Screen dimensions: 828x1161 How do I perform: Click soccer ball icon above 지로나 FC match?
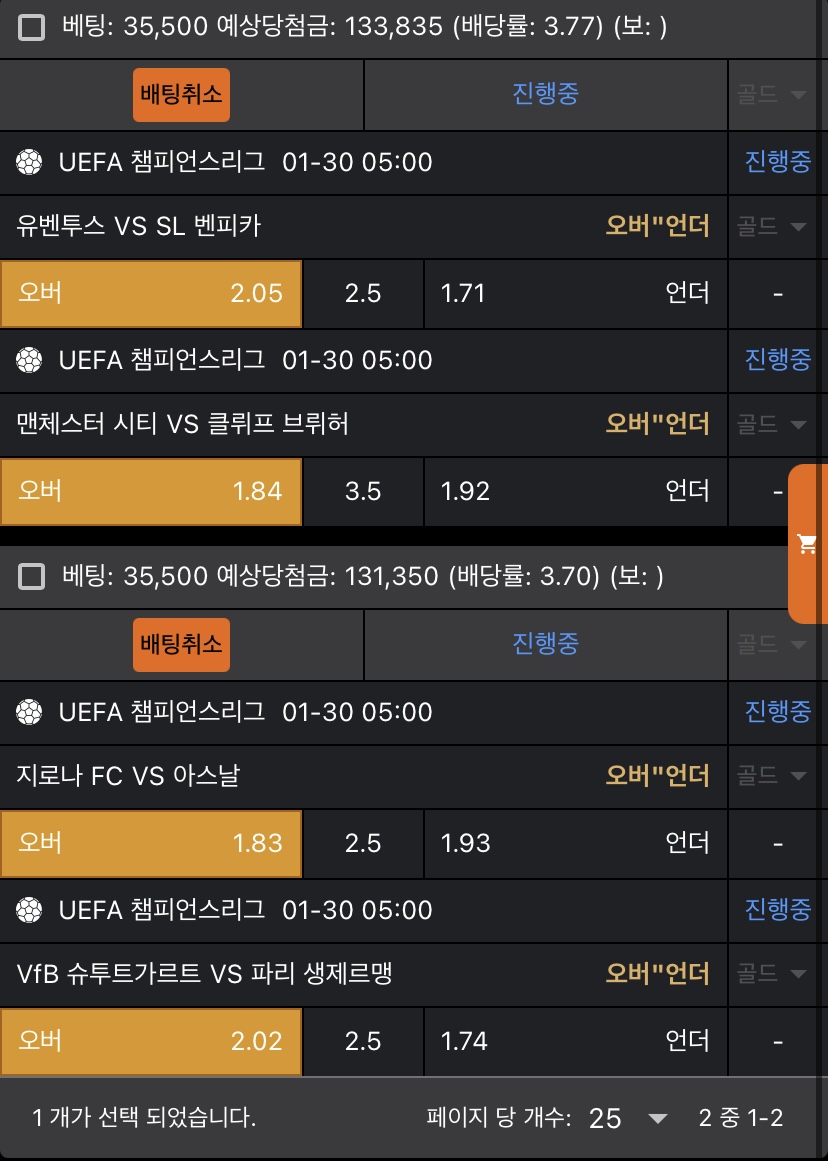coord(30,712)
